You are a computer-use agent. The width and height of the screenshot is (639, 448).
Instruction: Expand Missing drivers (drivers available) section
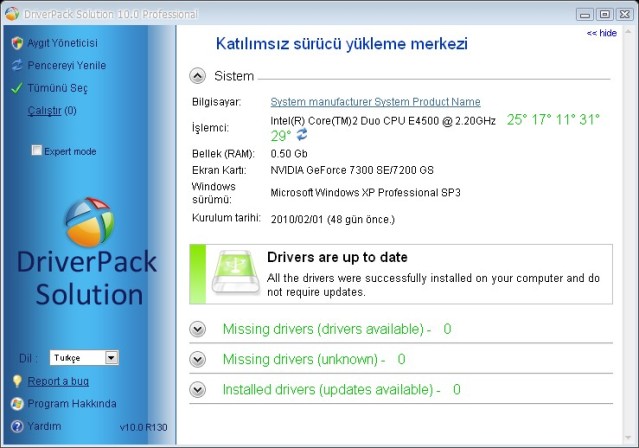pyautogui.click(x=198, y=329)
